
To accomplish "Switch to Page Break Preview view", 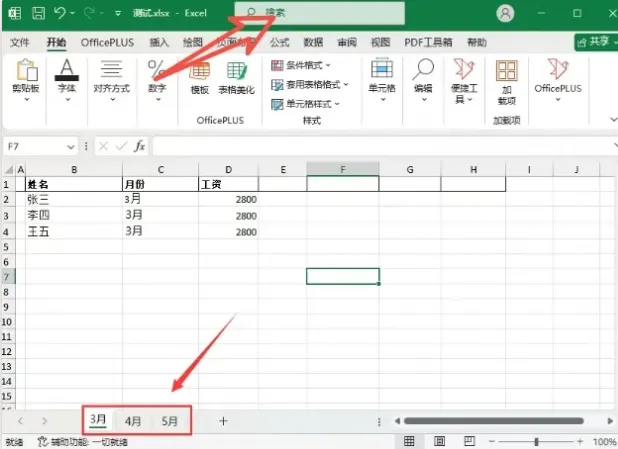I will tap(469, 441).
